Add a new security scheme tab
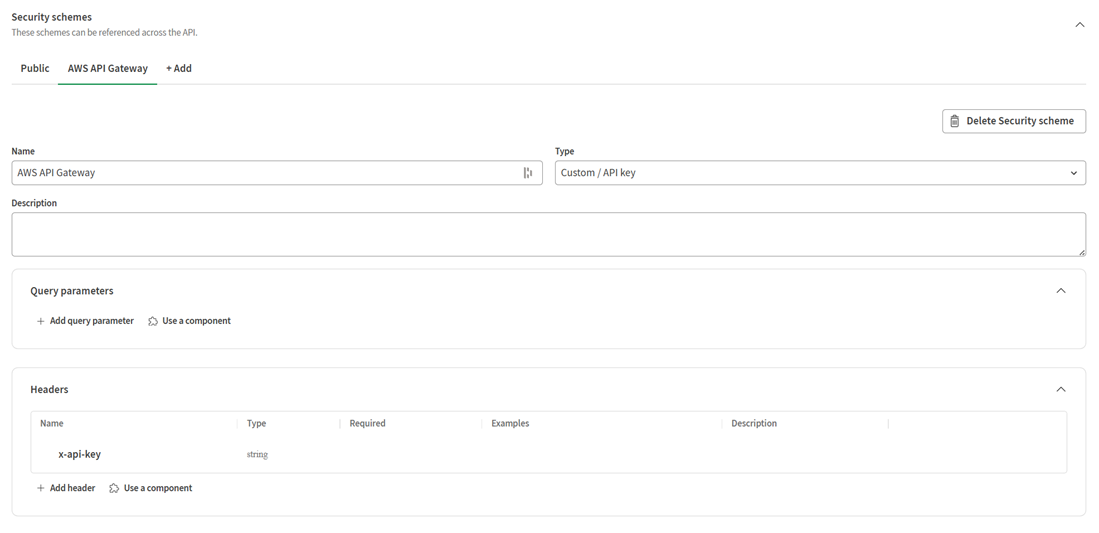Image resolution: width=1099 pixels, height=533 pixels. 179,68
